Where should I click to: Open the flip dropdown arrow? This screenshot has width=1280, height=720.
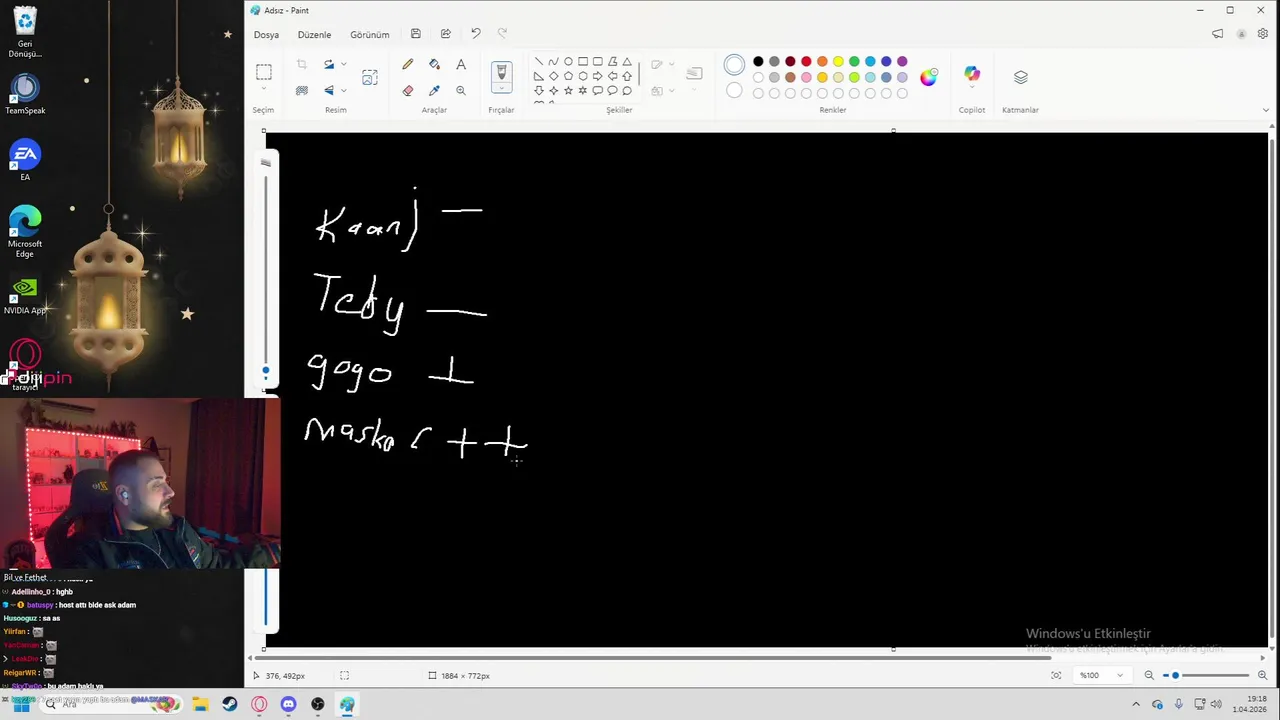(x=344, y=90)
